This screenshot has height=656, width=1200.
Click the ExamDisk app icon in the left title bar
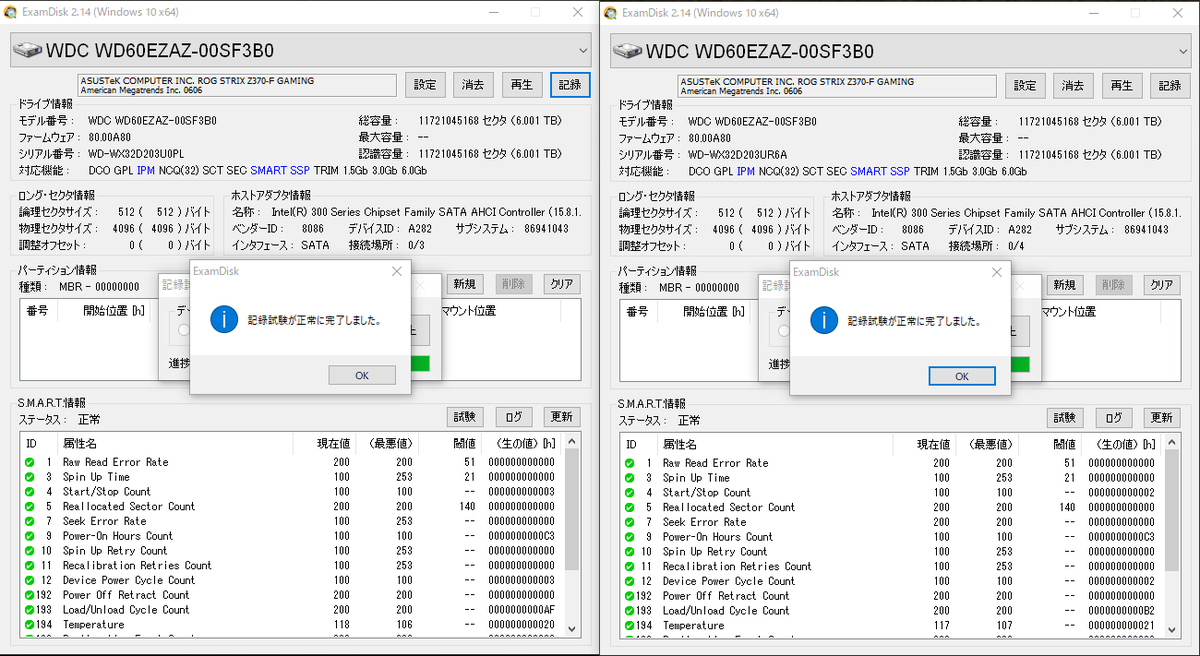pyautogui.click(x=10, y=12)
